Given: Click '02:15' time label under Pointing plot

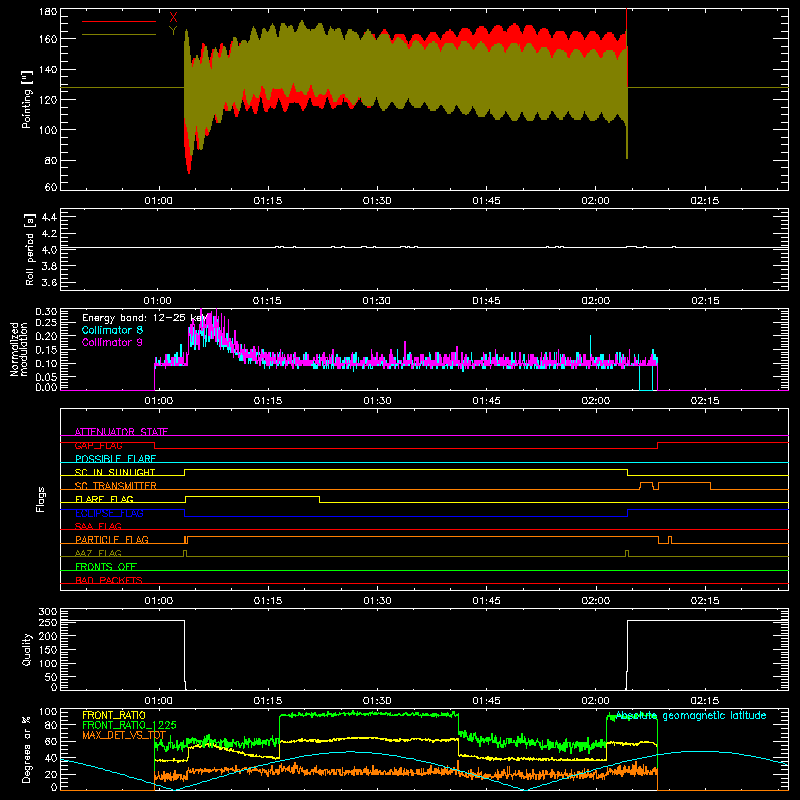Looking at the screenshot, I should [705, 201].
